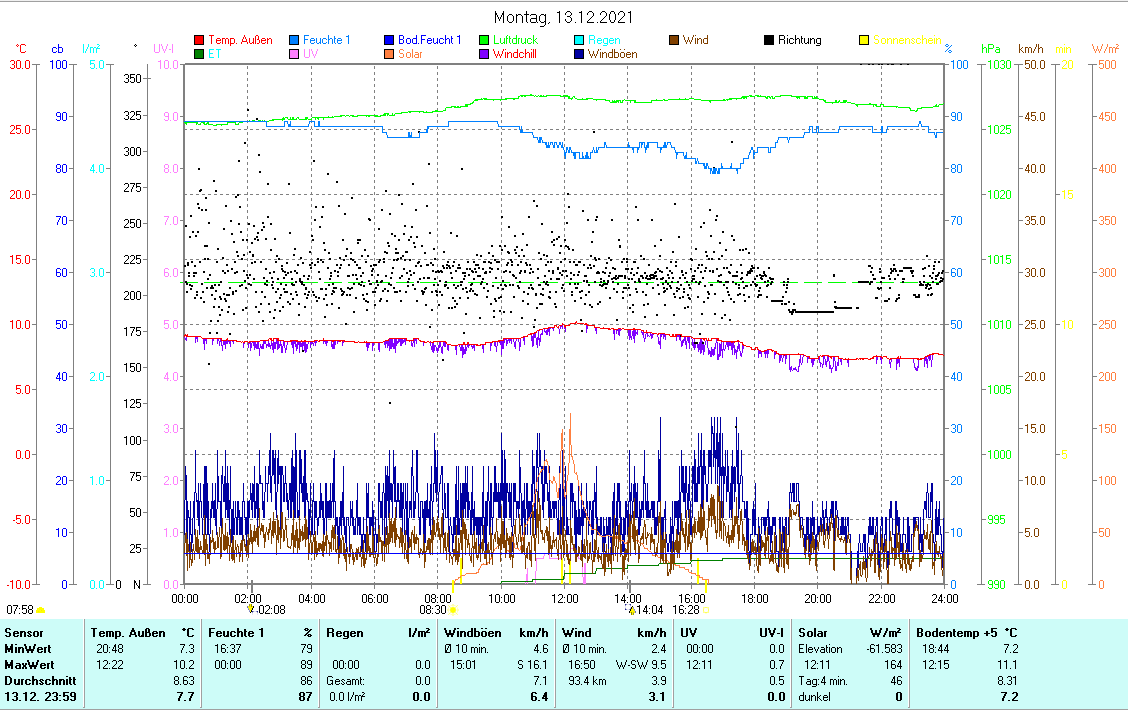Click the pink UV legend square

[x=294, y=54]
